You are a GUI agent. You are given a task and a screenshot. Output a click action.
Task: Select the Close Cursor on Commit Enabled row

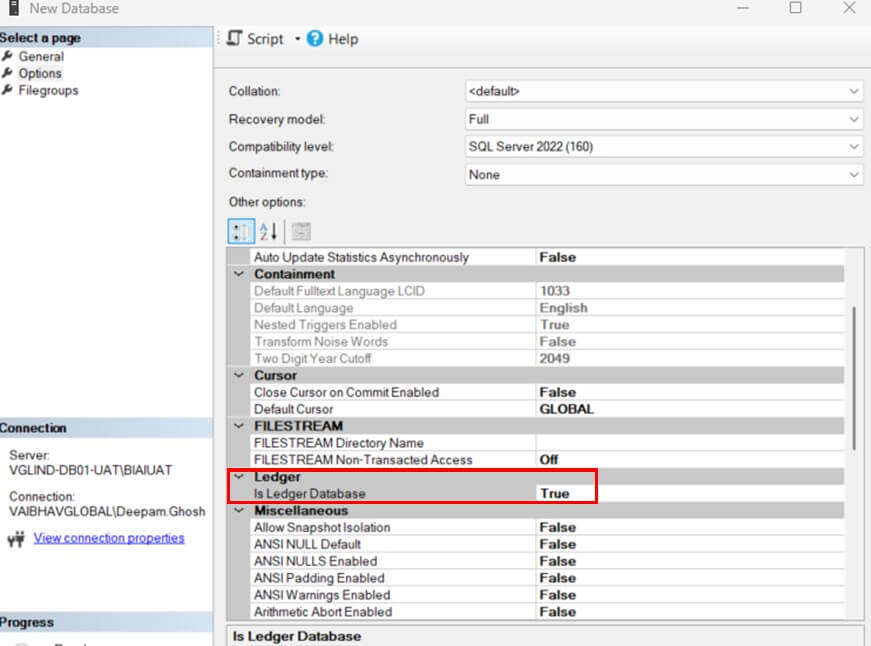[547, 392]
